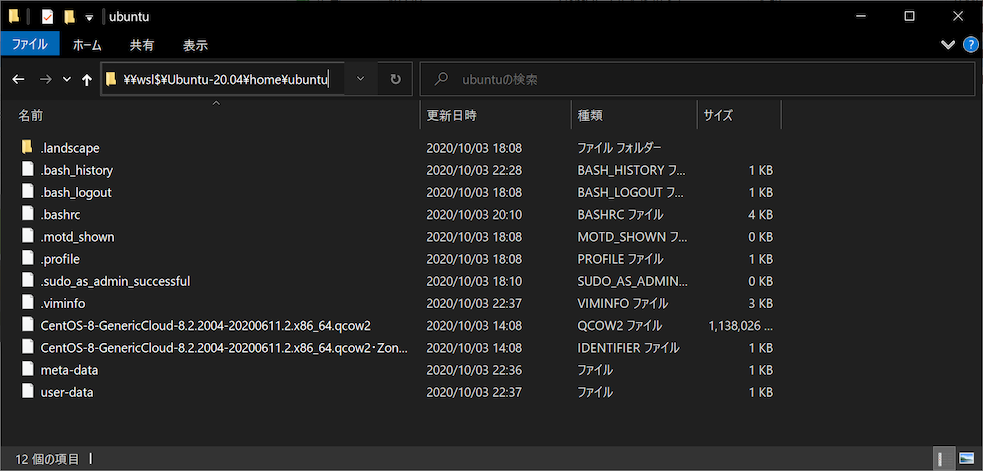
Task: Click the .sudo_as_admin_successful file name
Action: [115, 282]
